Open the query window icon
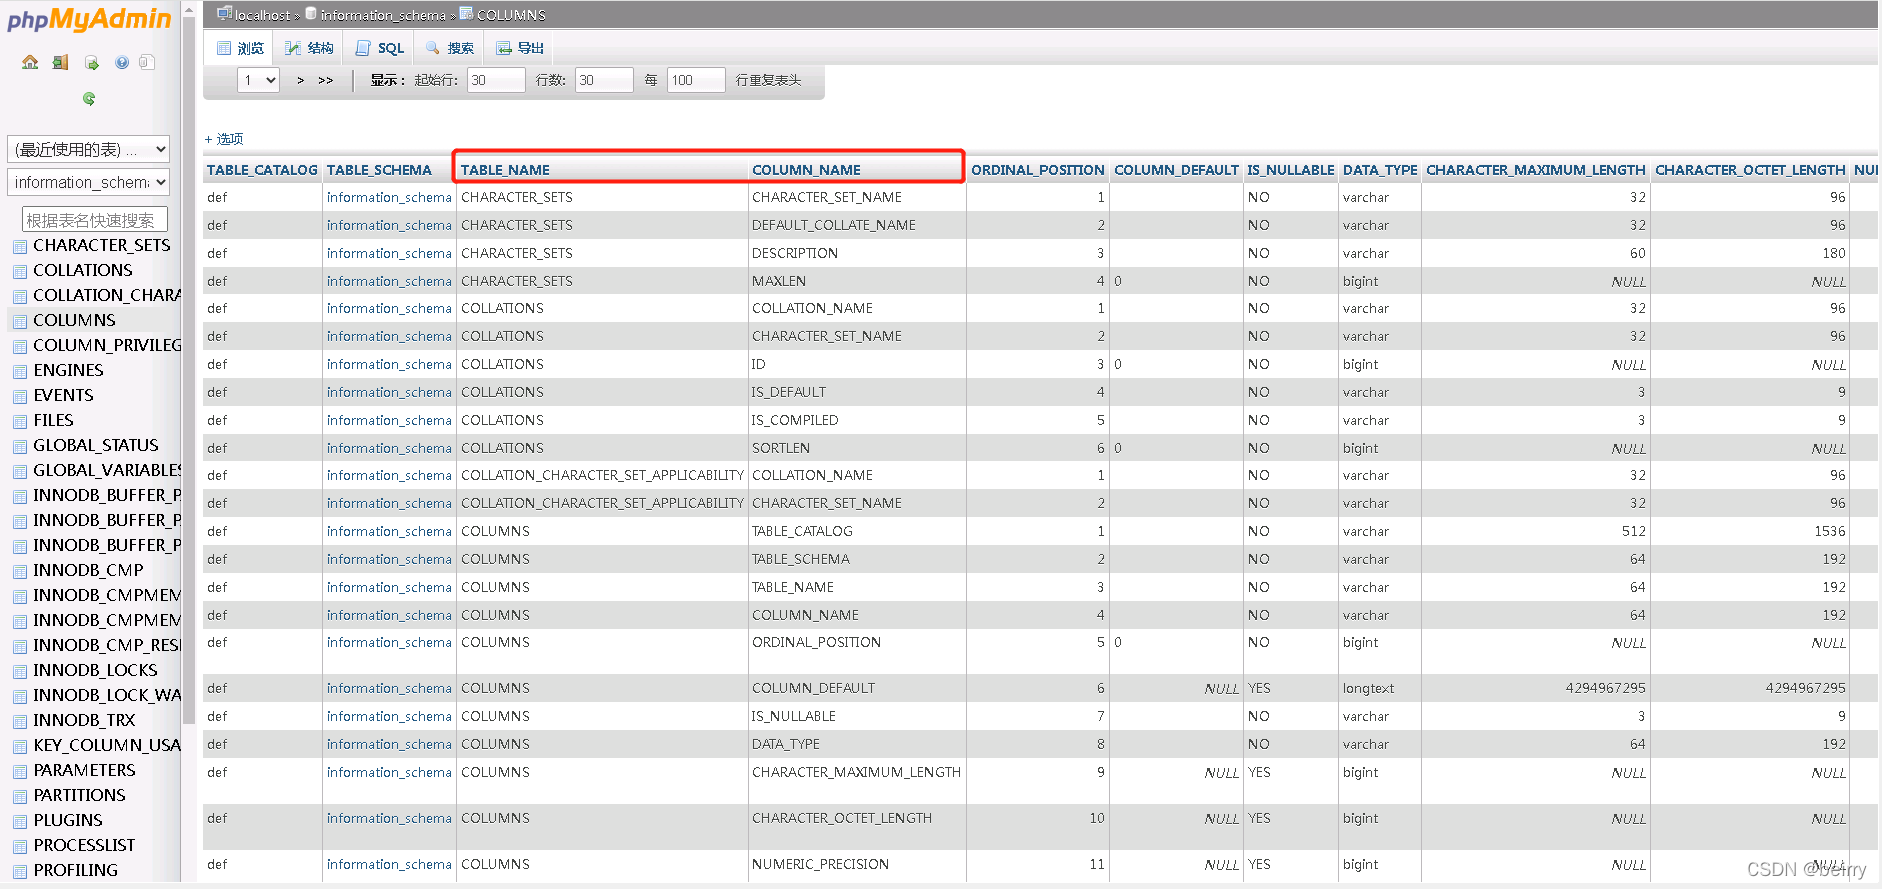 click(x=92, y=62)
